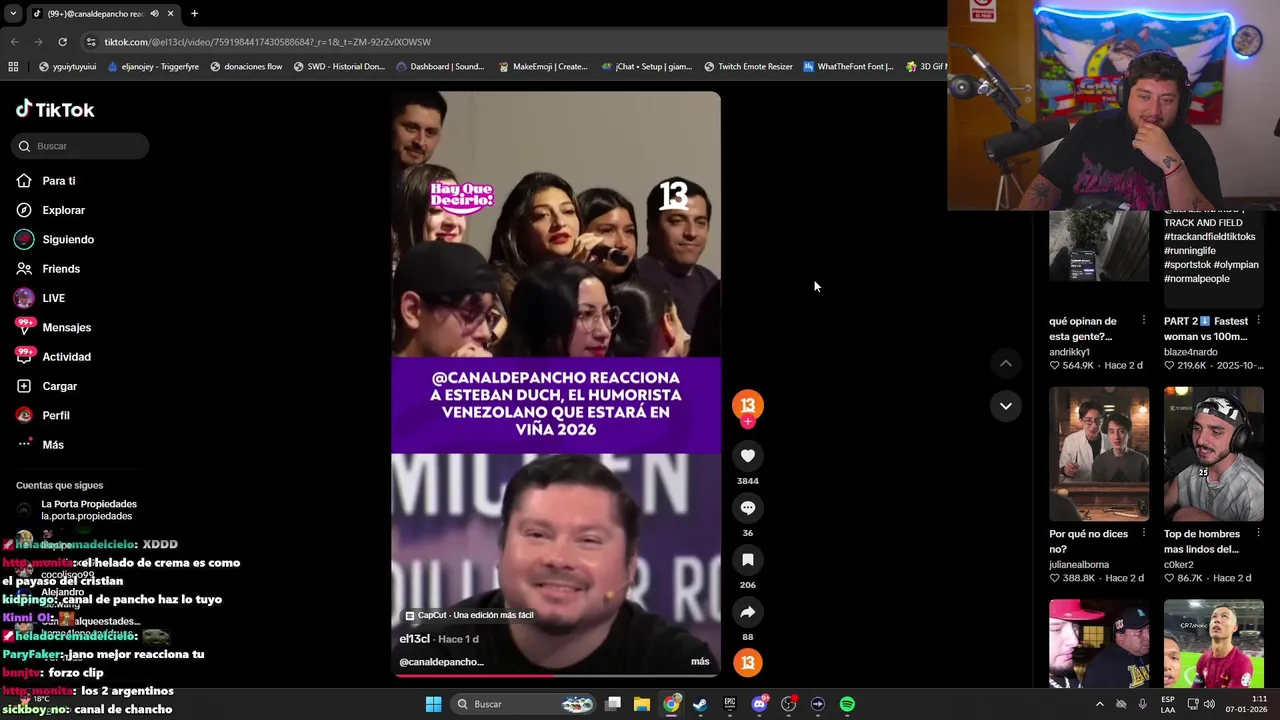The width and height of the screenshot is (1280, 720).
Task: Share the video with arrow icon
Action: click(747, 612)
